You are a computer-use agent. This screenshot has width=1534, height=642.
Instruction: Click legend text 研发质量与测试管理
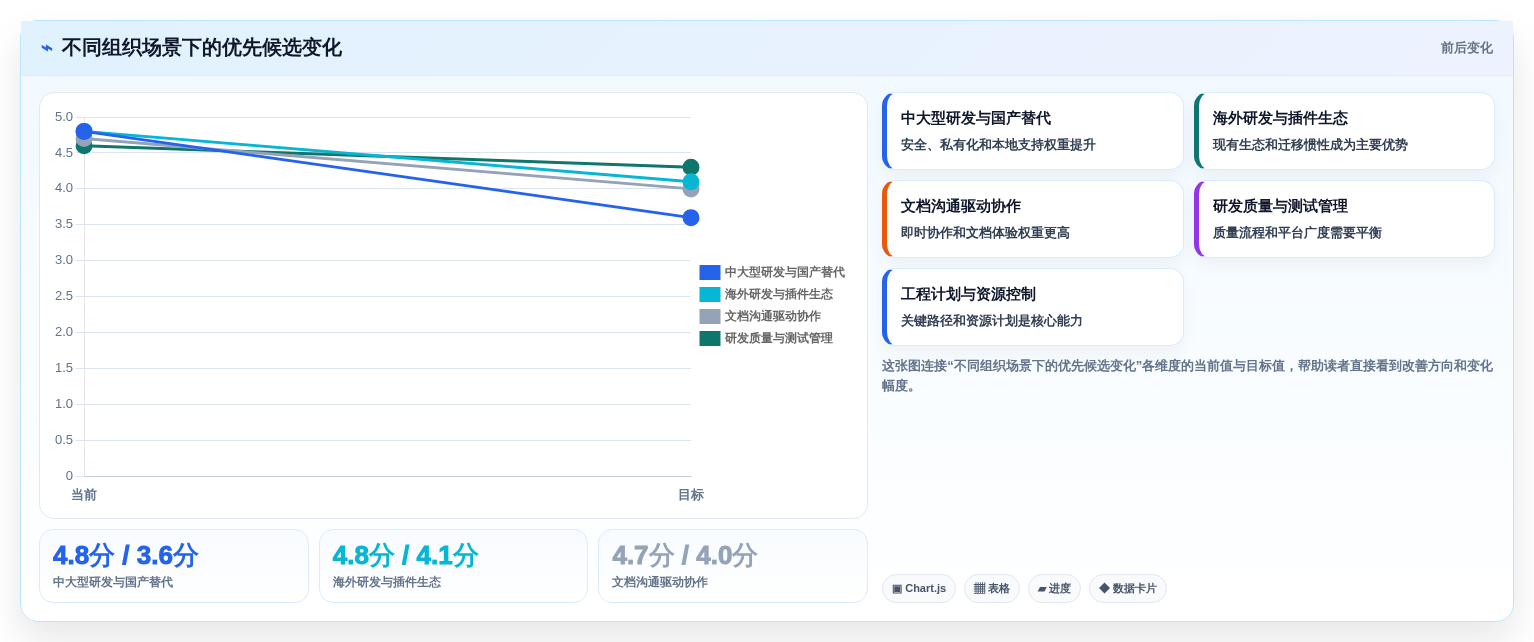pyautogui.click(x=779, y=338)
